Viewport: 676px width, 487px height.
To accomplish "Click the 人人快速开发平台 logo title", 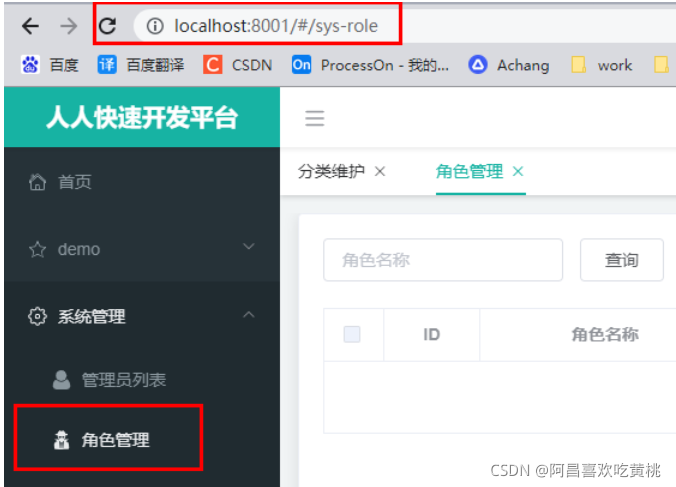I will 142,117.
